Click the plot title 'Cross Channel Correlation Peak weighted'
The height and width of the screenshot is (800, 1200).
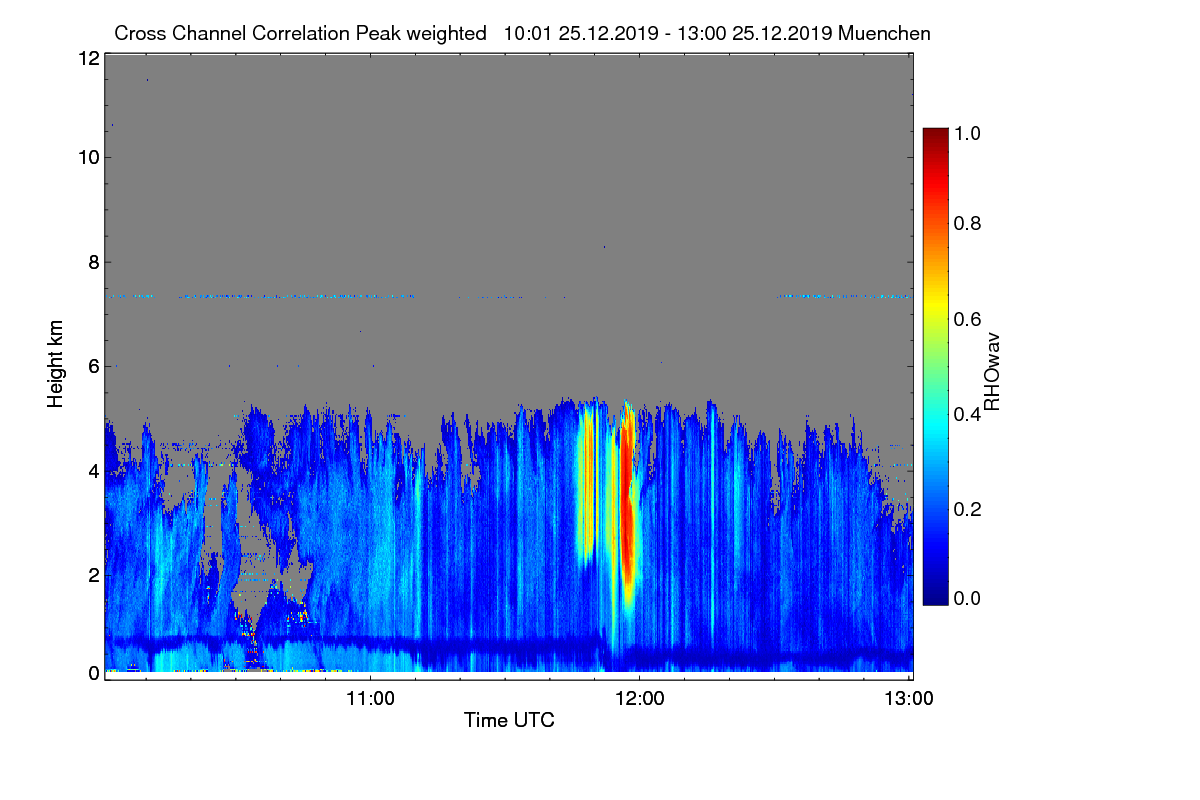300,33
